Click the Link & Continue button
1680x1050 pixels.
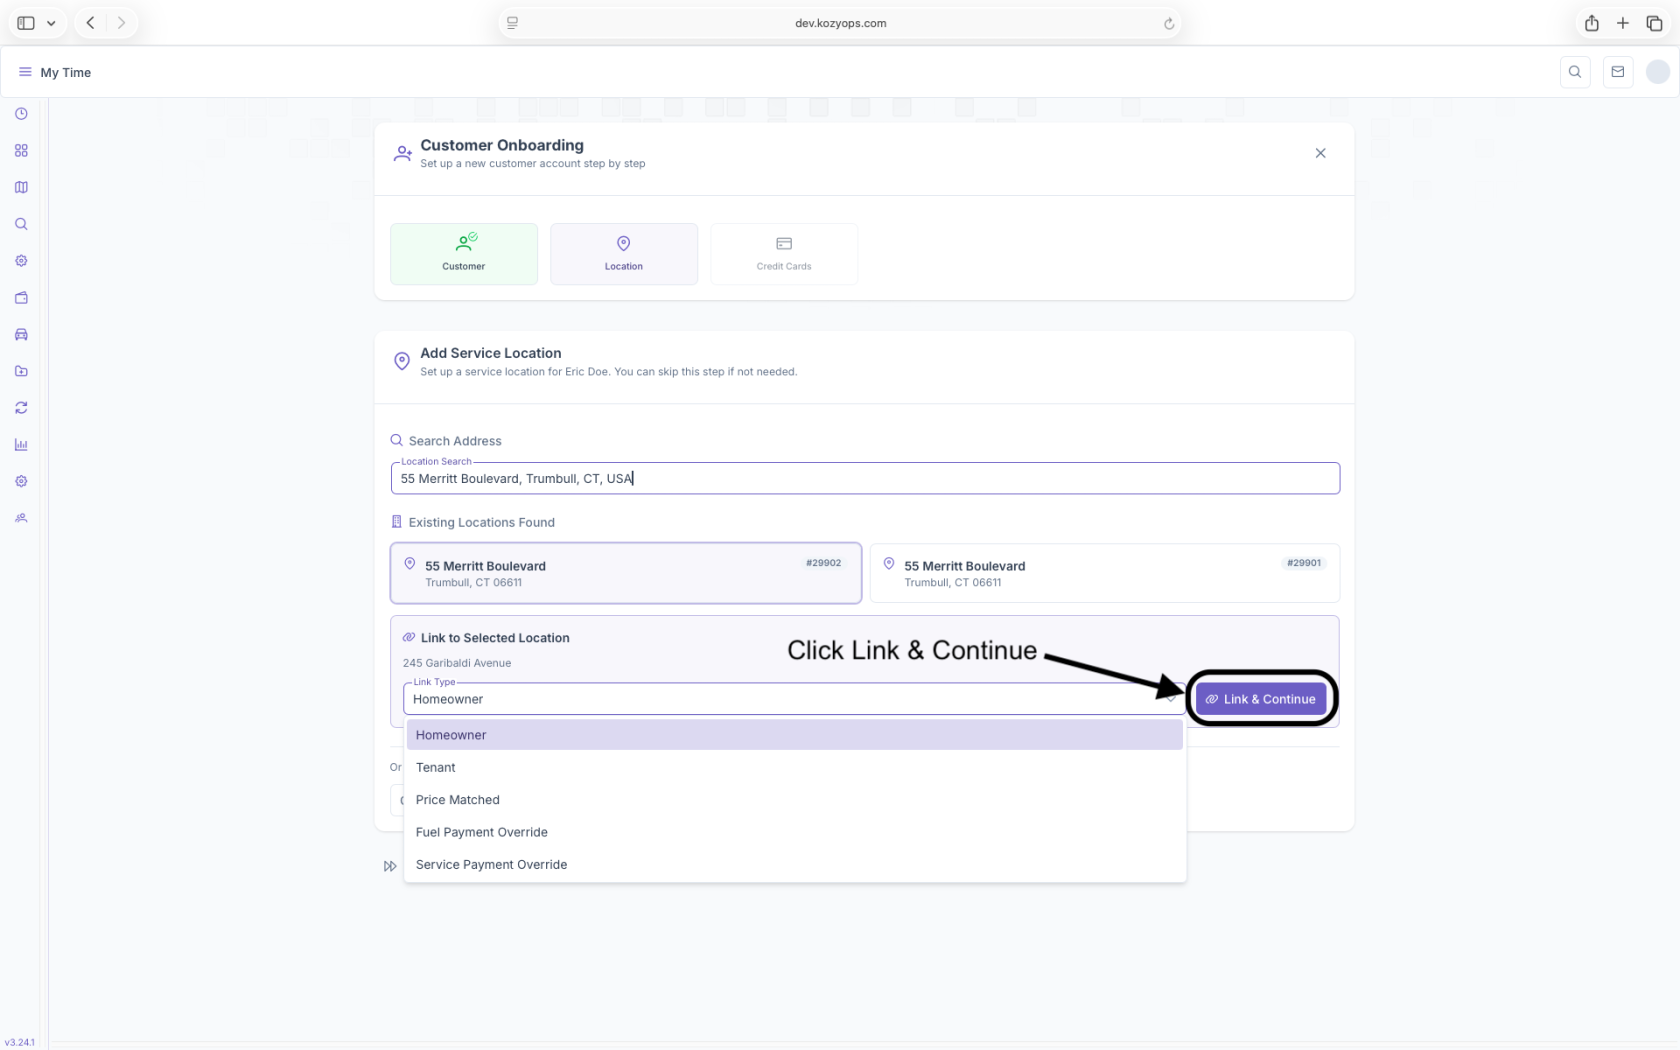coord(1260,699)
